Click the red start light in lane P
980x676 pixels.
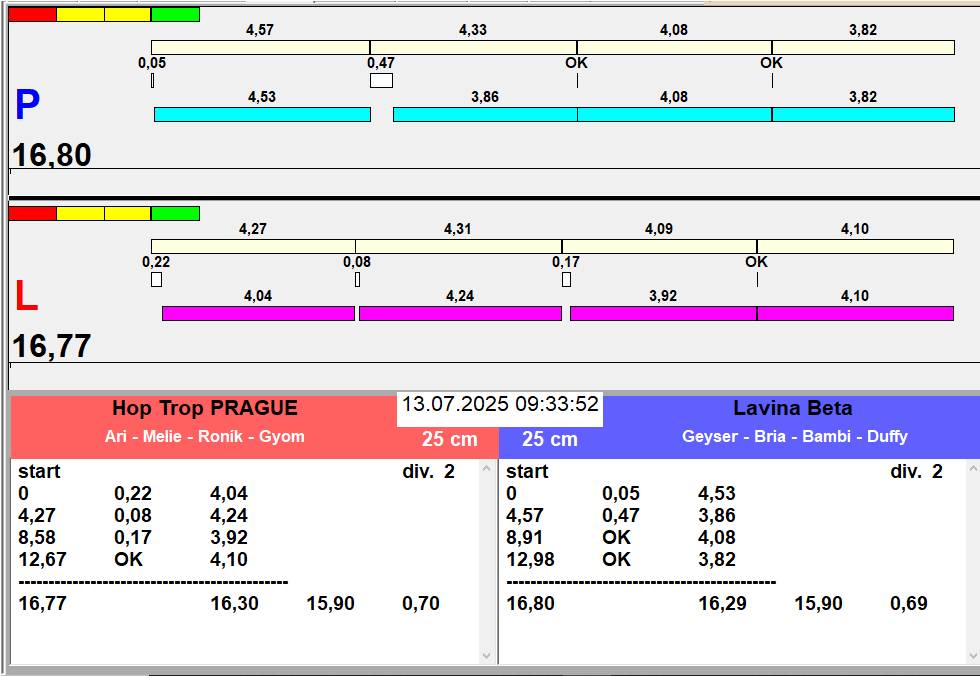(32, 14)
